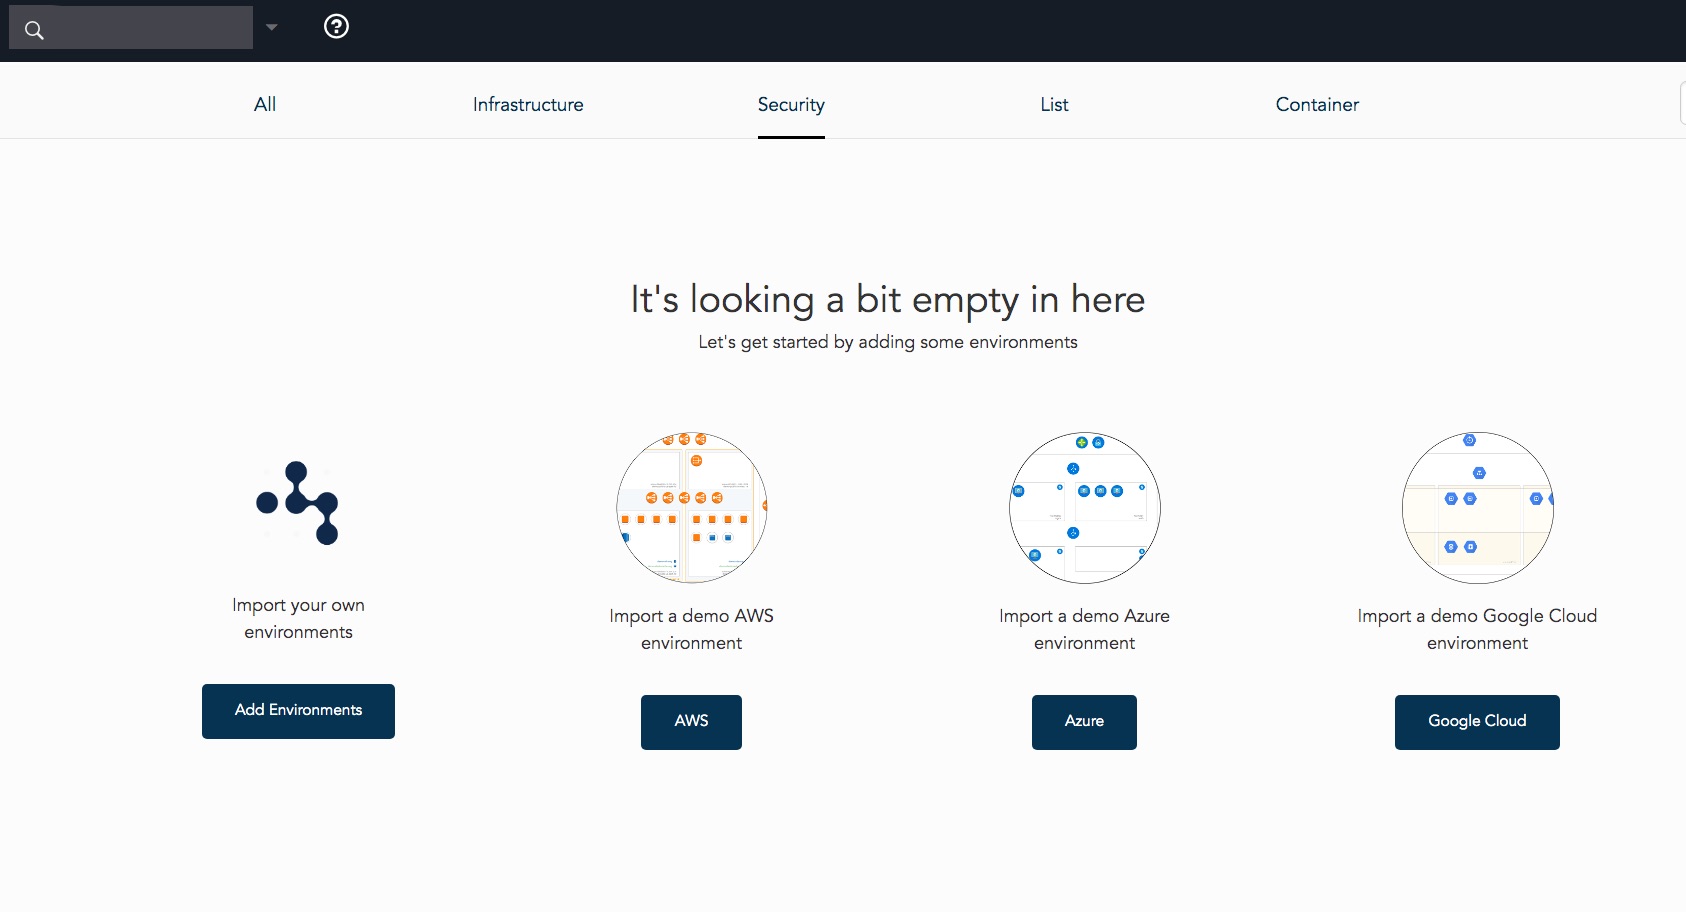The height and width of the screenshot is (912, 1686).
Task: Expand the search dropdown arrow
Action: coord(271,28)
